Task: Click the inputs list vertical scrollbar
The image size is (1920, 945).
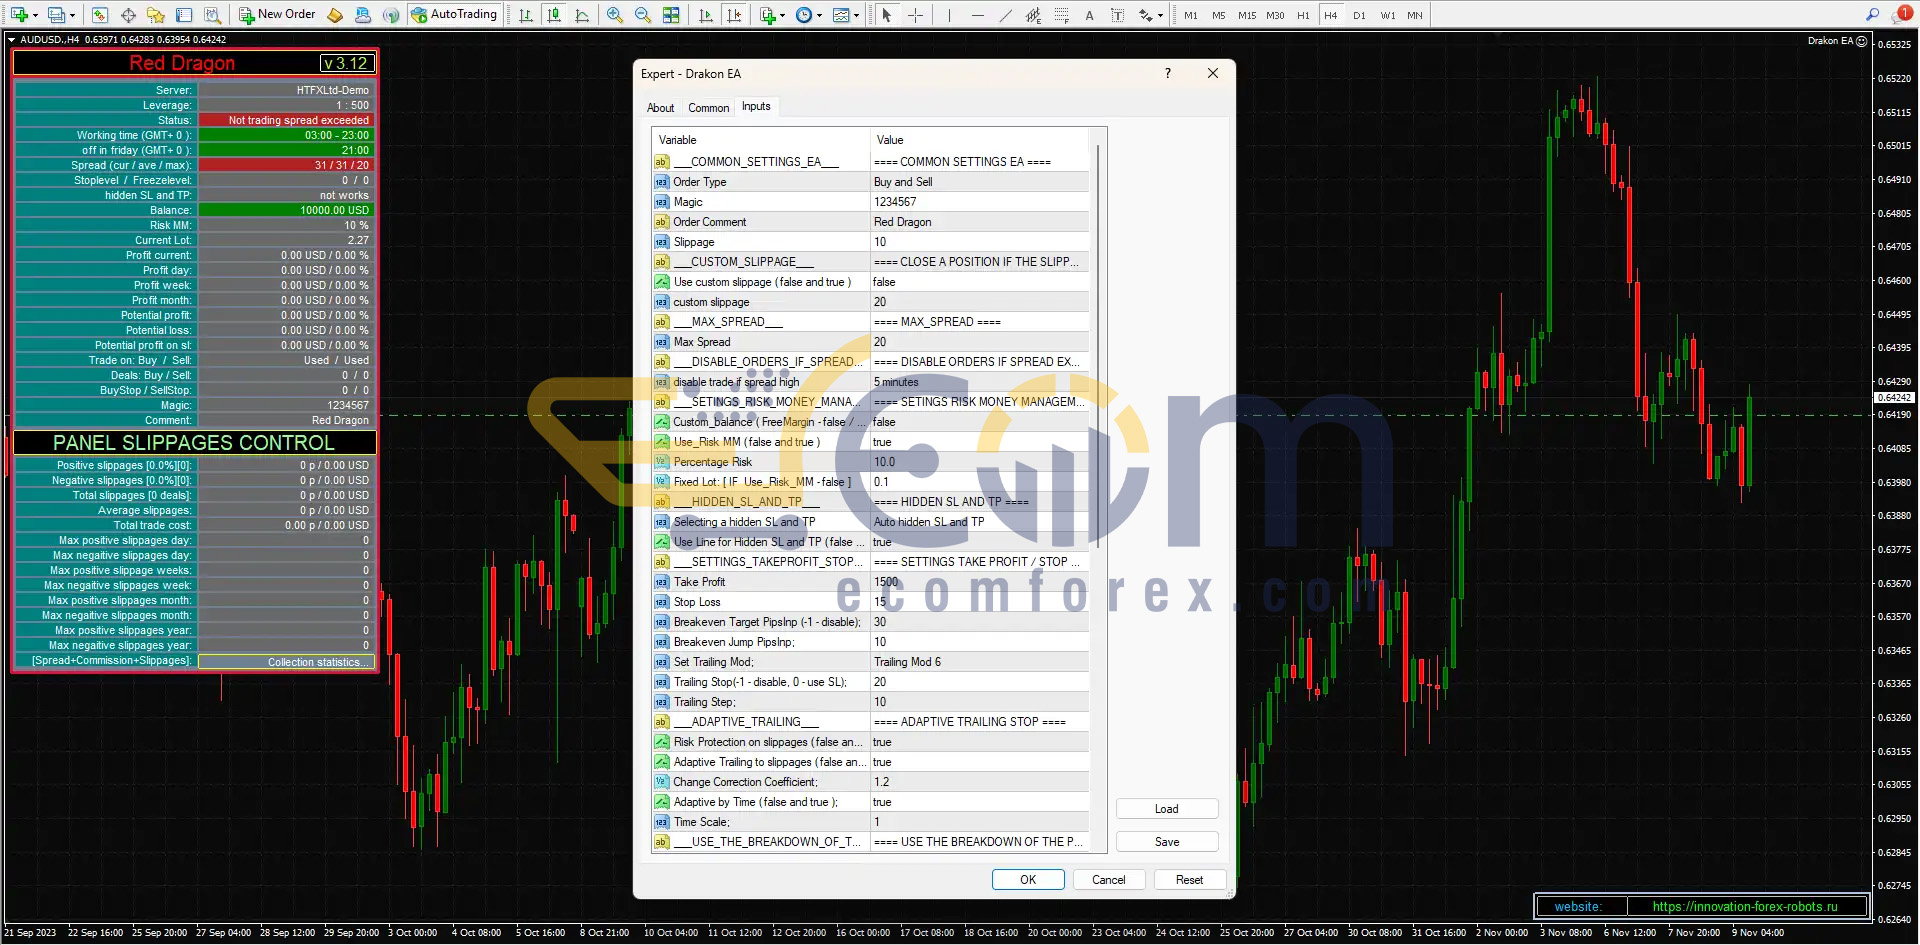Action: click(x=1098, y=346)
